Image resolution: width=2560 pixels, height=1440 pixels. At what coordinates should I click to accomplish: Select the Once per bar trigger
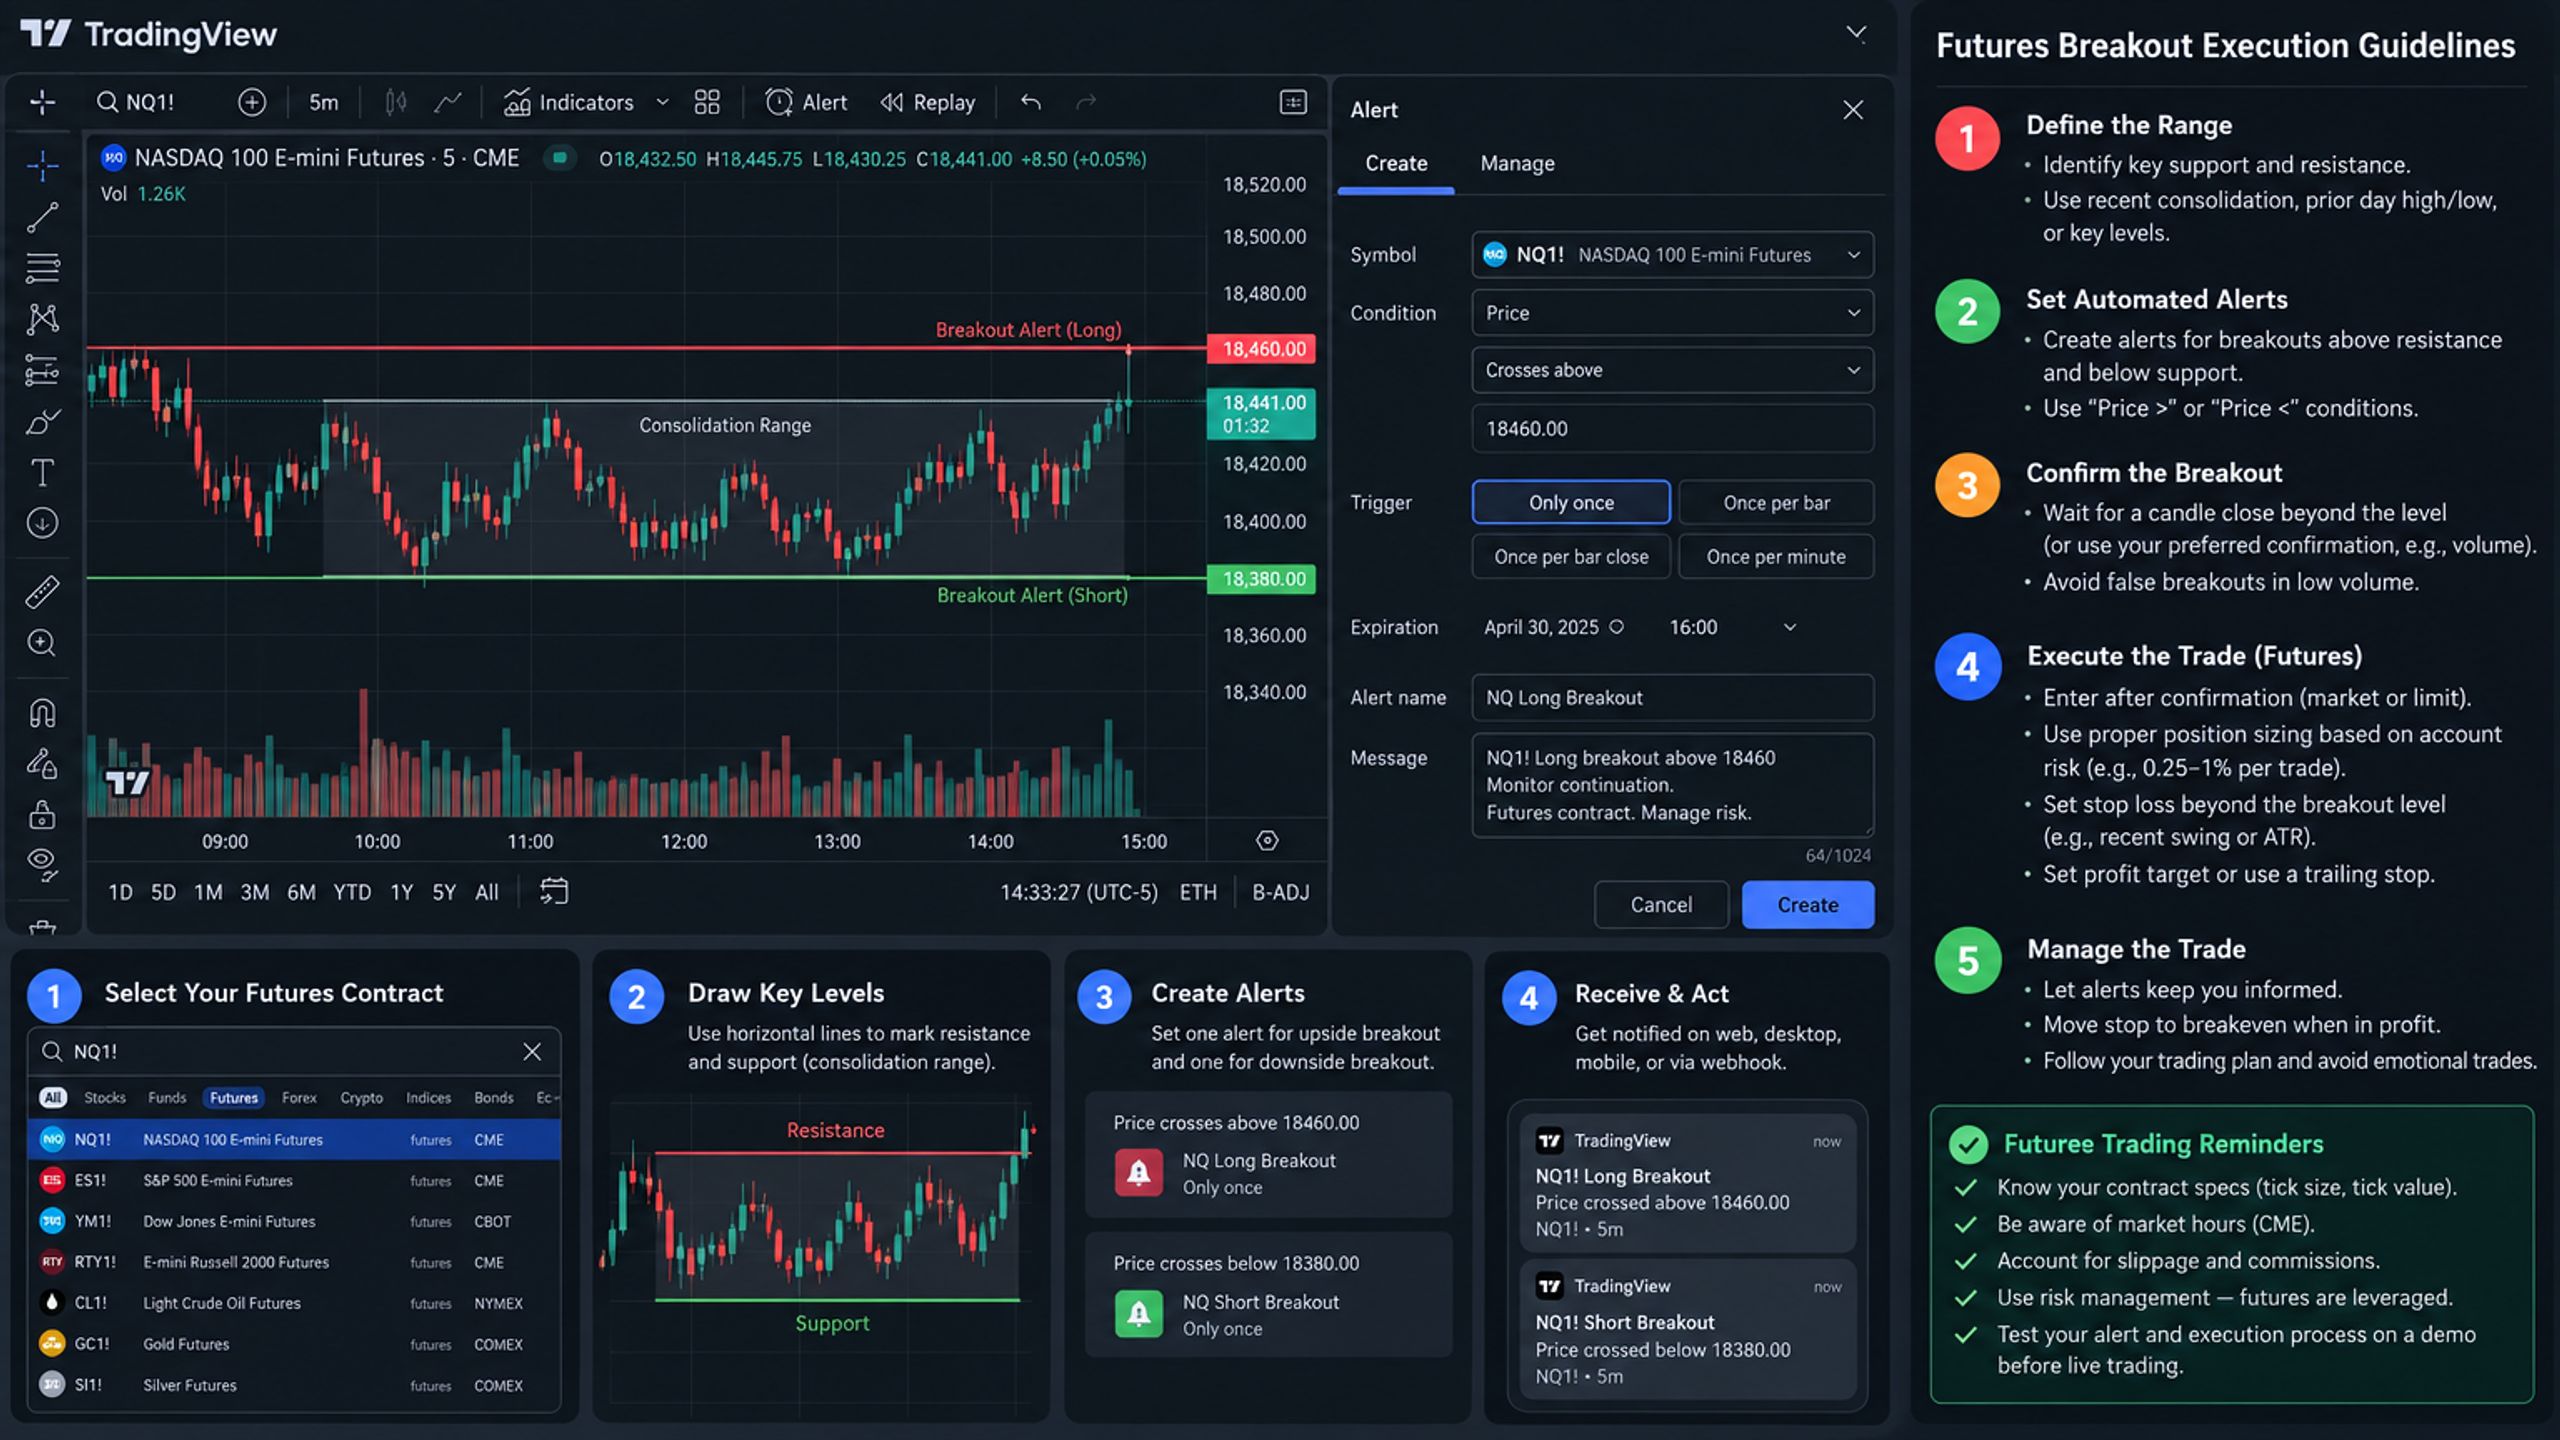coord(1776,502)
